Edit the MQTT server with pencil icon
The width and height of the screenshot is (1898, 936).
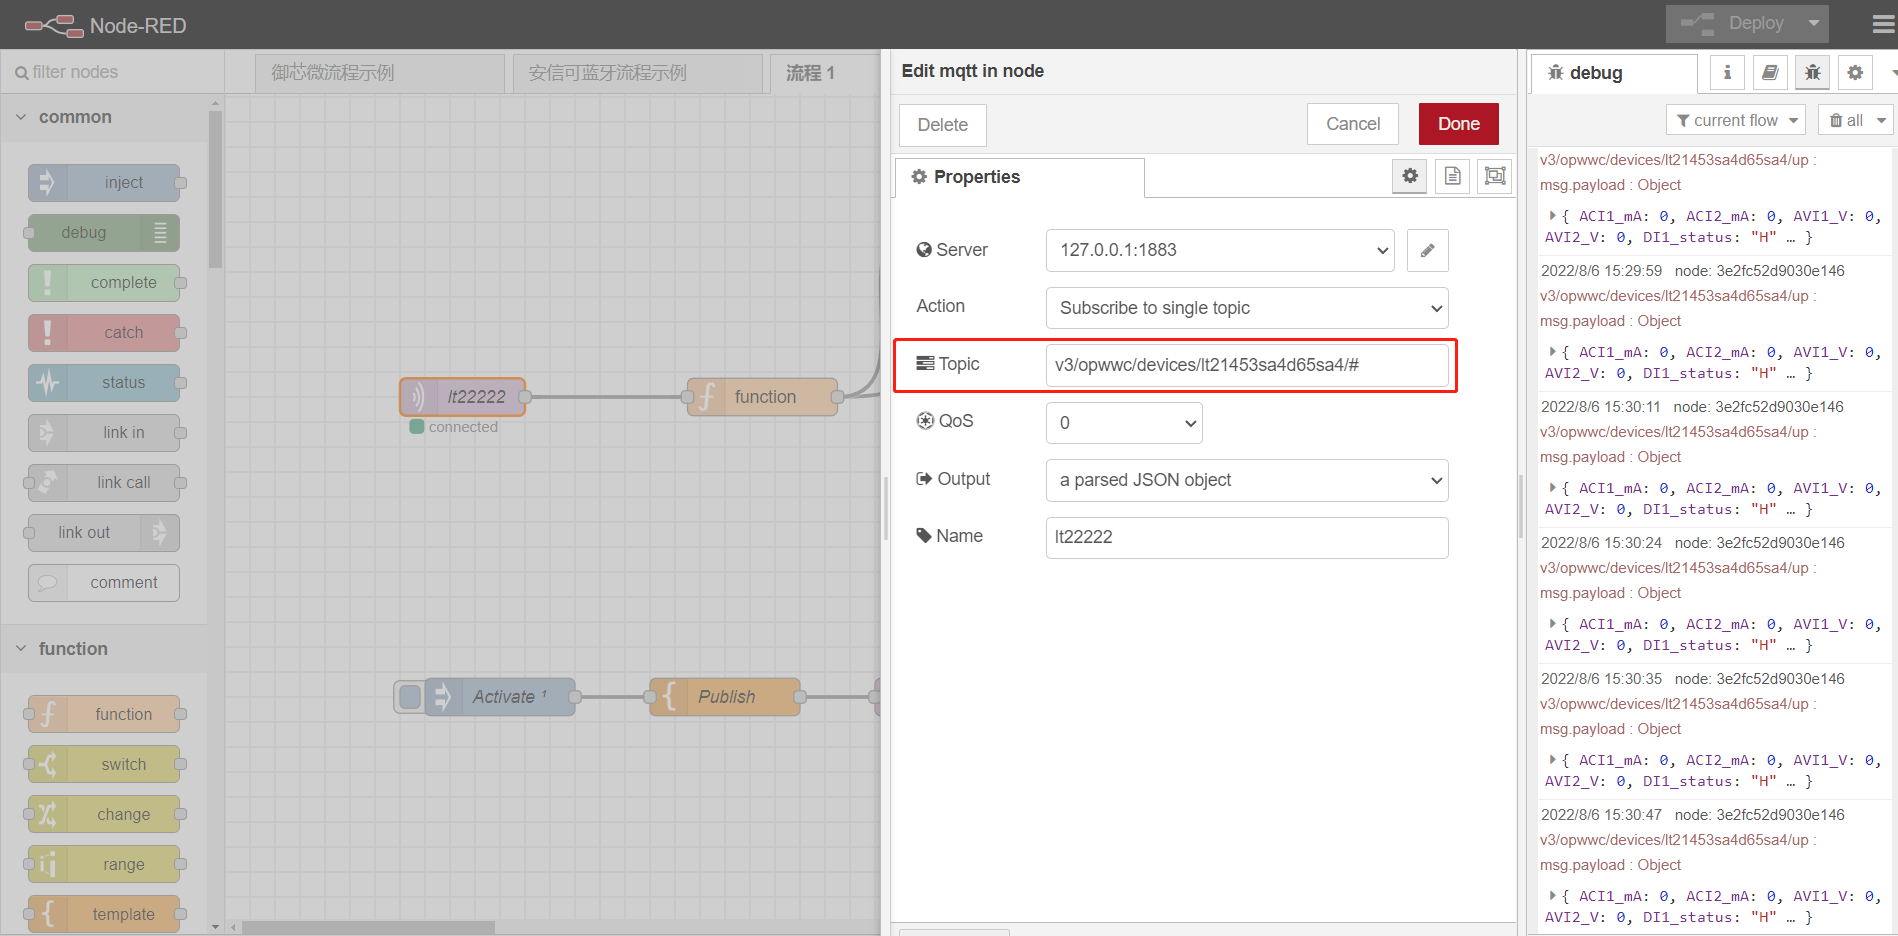pos(1427,250)
